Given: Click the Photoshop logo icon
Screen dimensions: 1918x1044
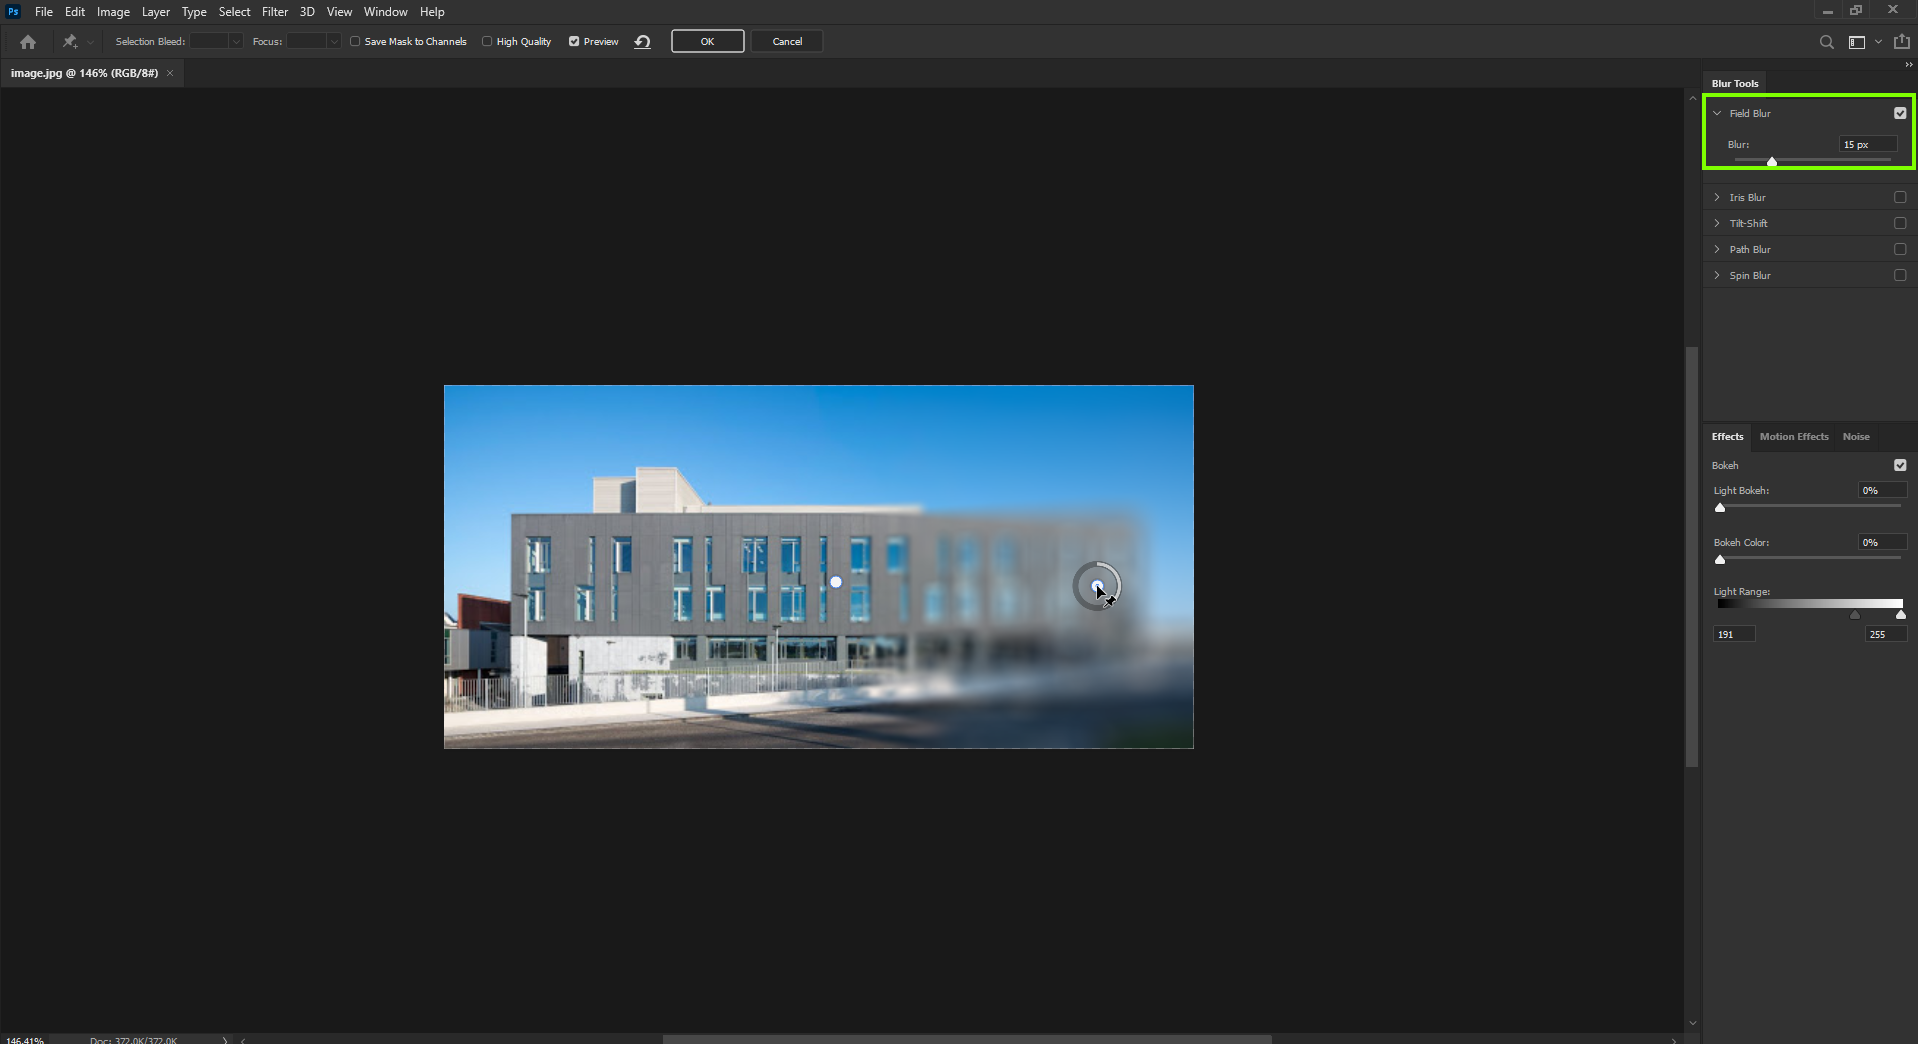Looking at the screenshot, I should point(13,11).
